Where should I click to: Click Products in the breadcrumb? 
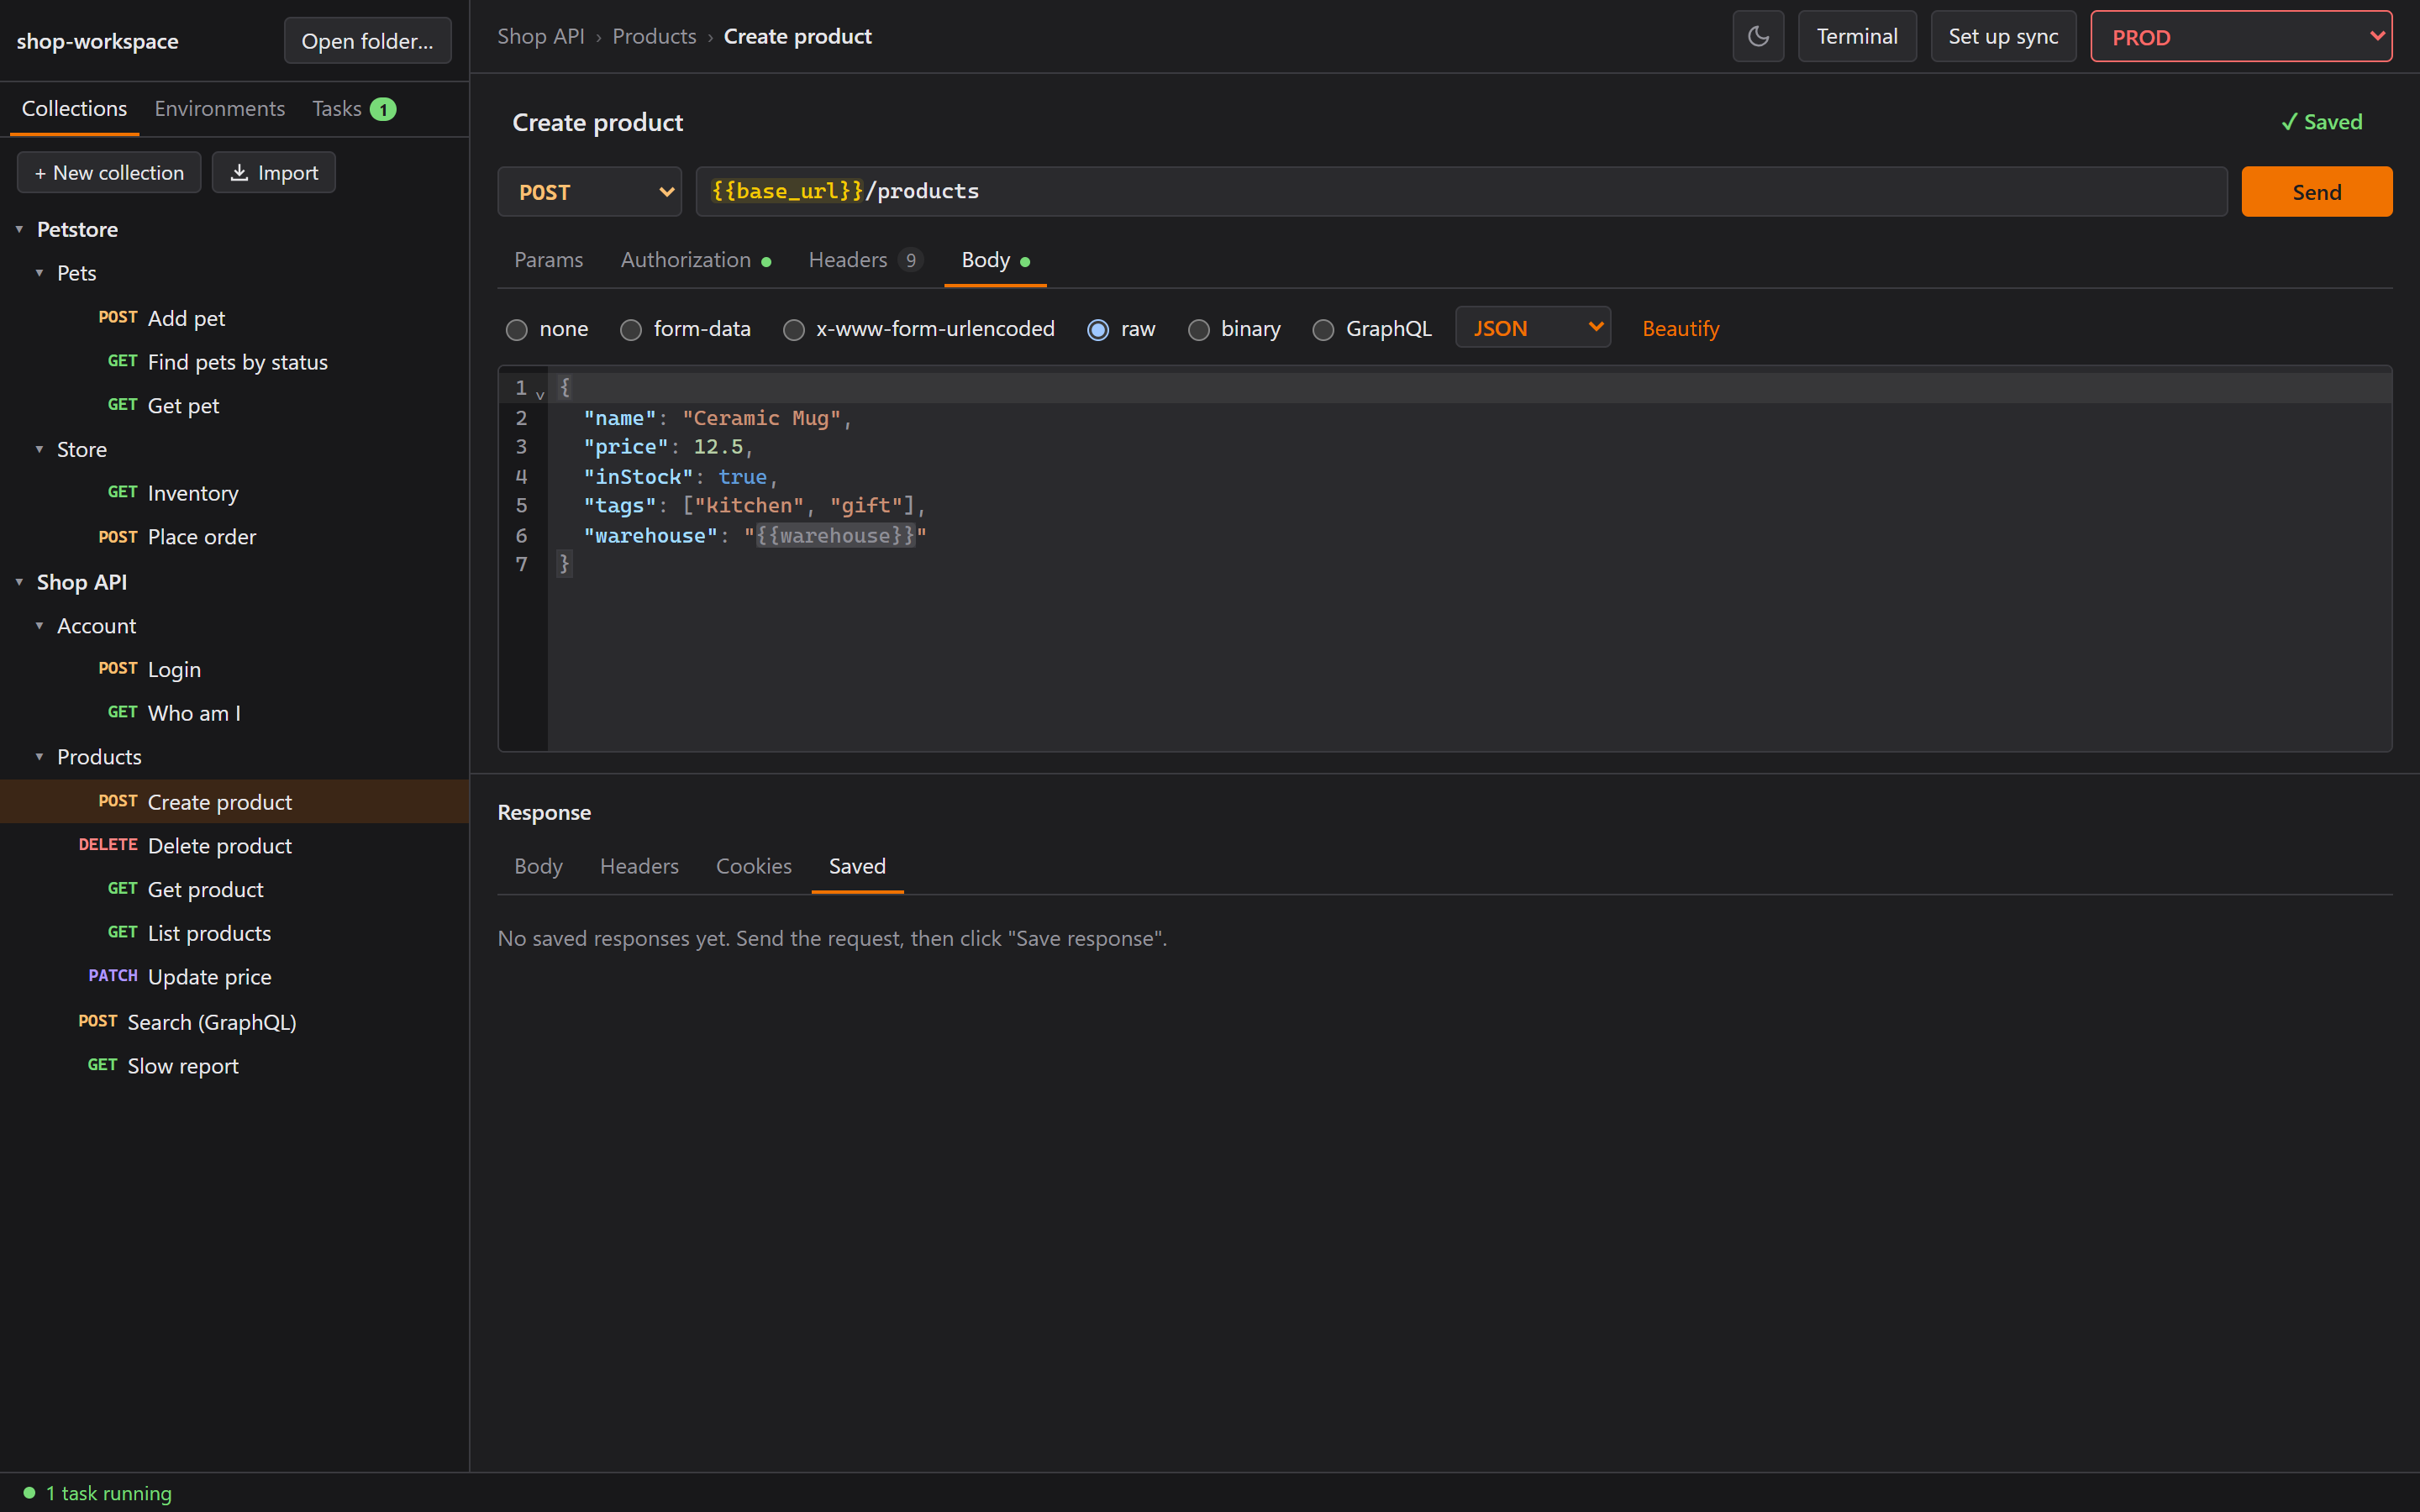coord(654,36)
